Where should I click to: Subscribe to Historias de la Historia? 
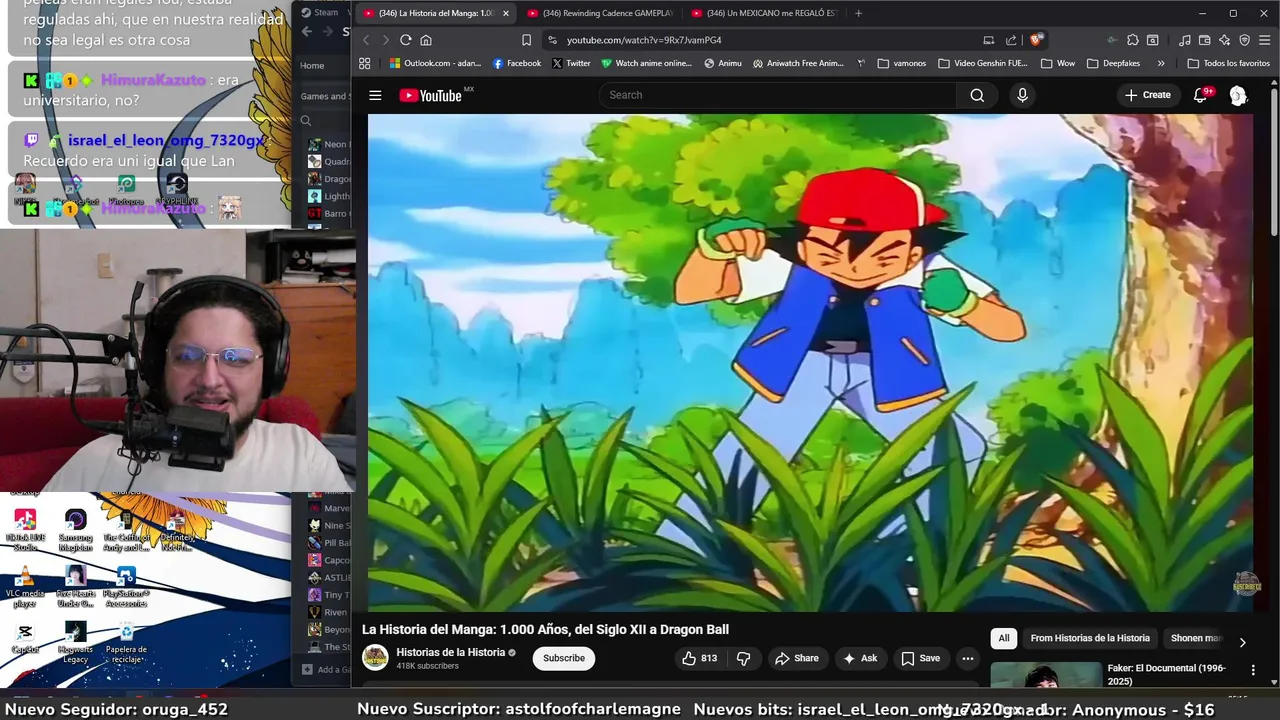click(x=564, y=658)
